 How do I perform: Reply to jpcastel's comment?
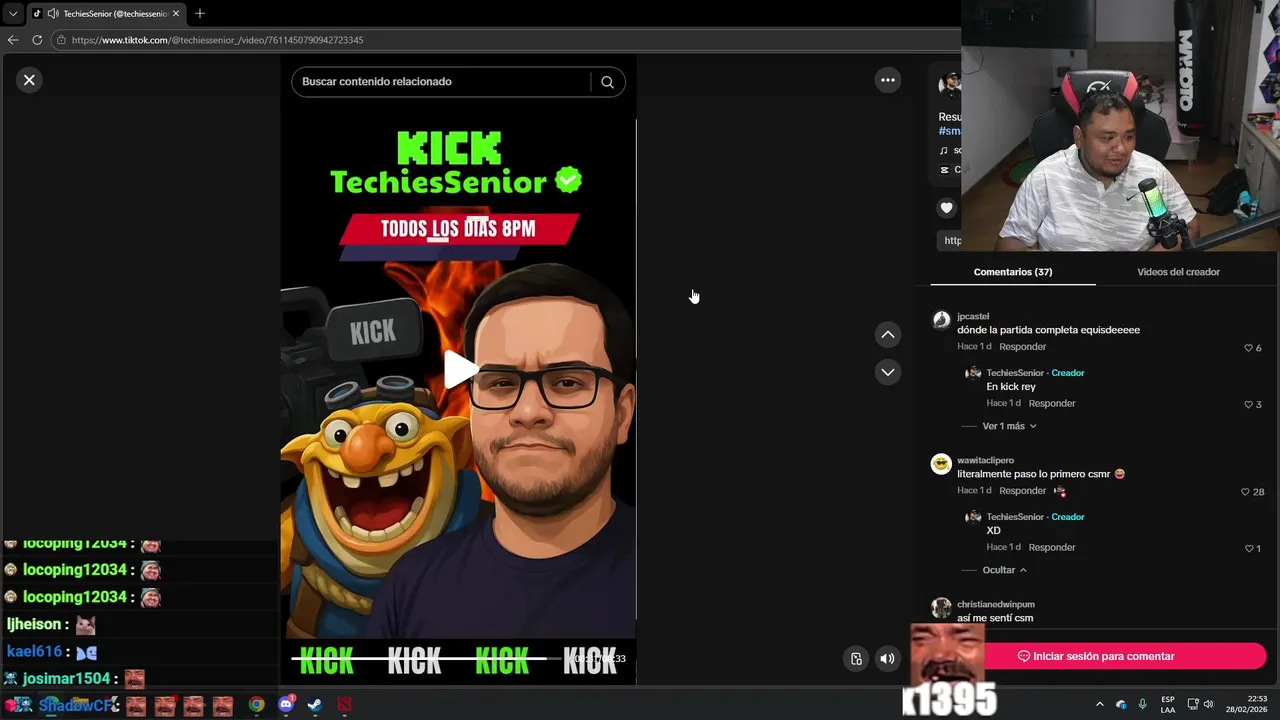pyautogui.click(x=1022, y=347)
